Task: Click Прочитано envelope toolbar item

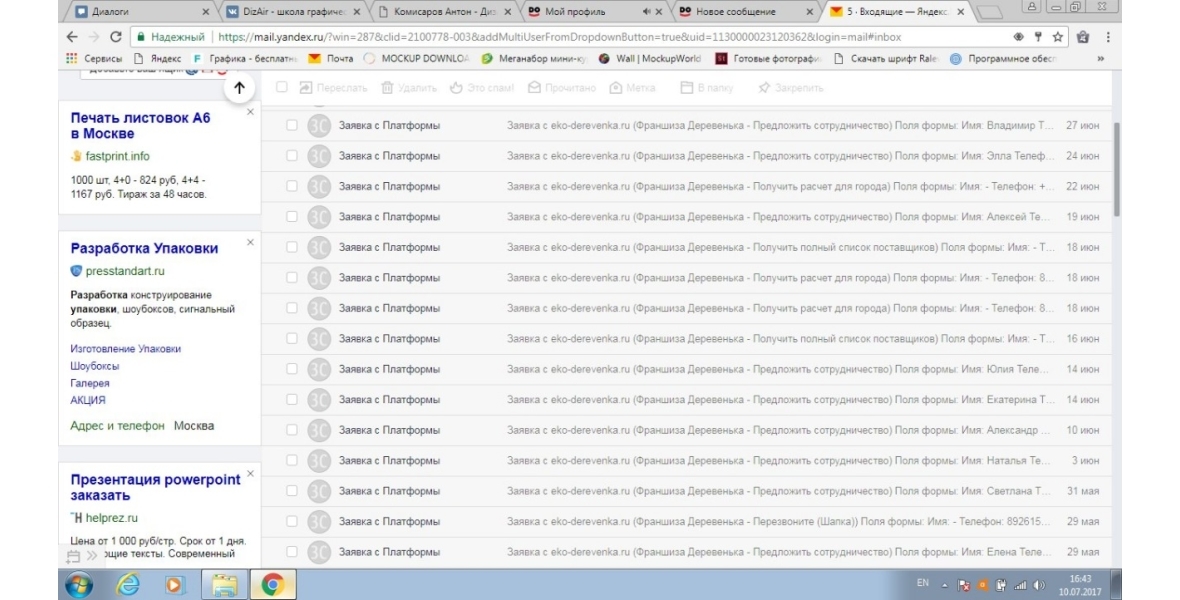Action: tap(561, 88)
